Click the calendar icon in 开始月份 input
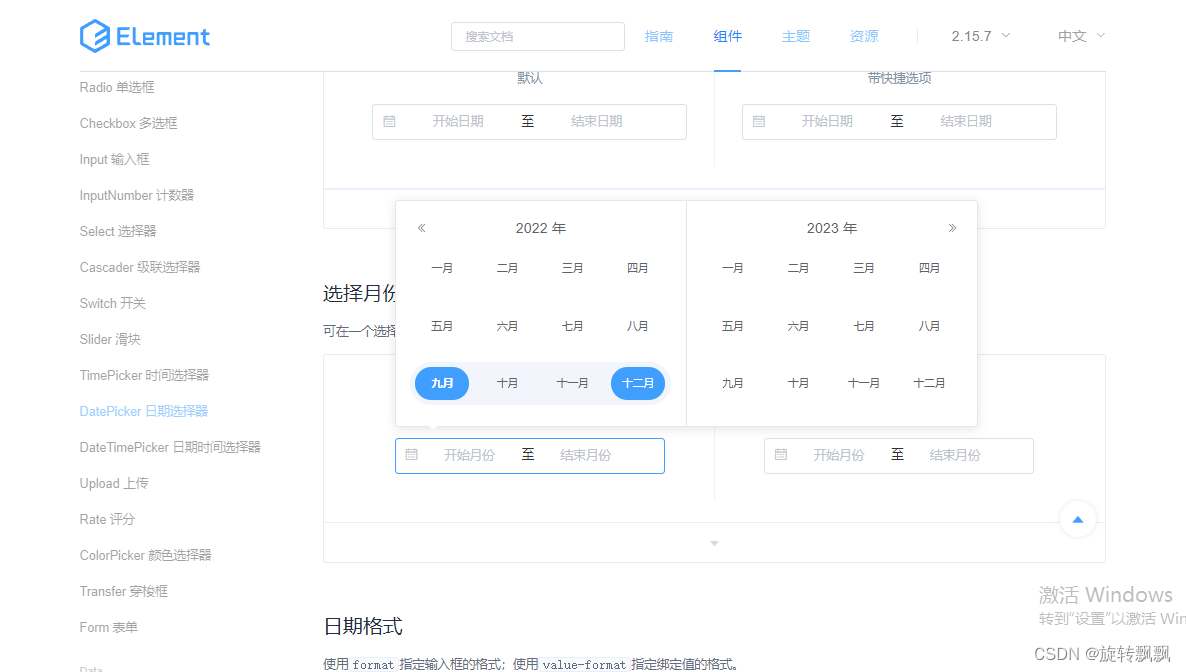1186x672 pixels. pos(411,455)
